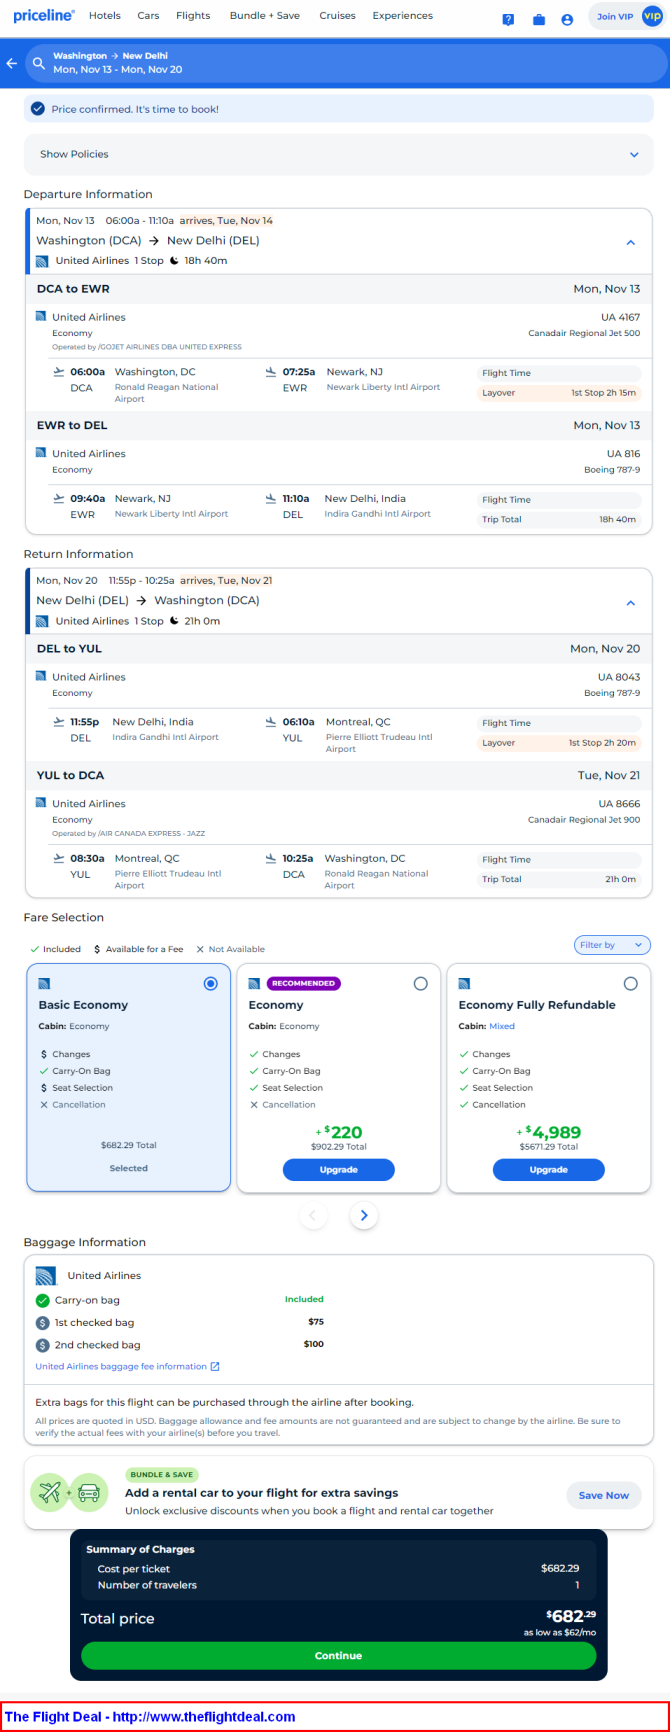Screen dimensions: 670x1732
Task: Upgrade to Economy fare for $220
Action: point(339,1169)
